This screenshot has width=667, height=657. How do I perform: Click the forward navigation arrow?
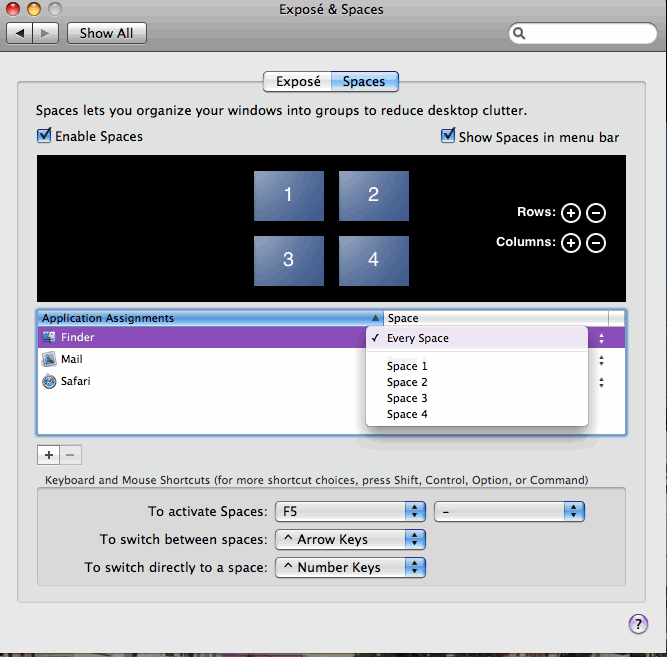pos(46,33)
